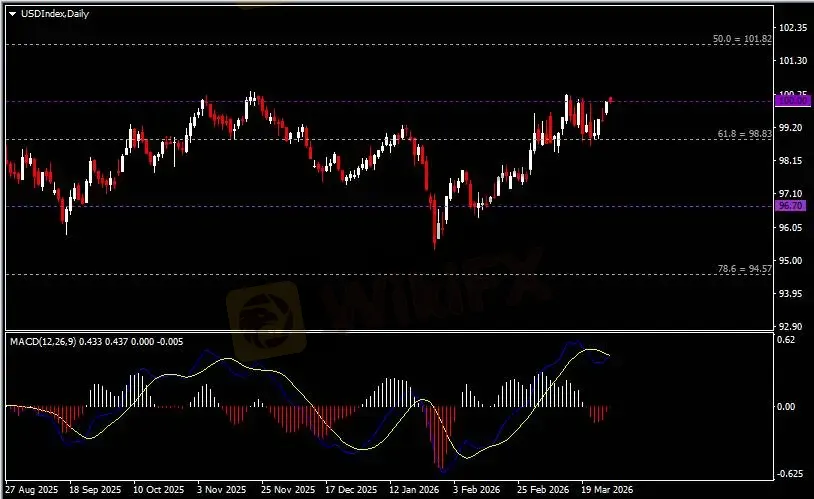Click the purple 96.70 price tag
The width and height of the screenshot is (814, 499).
point(790,205)
